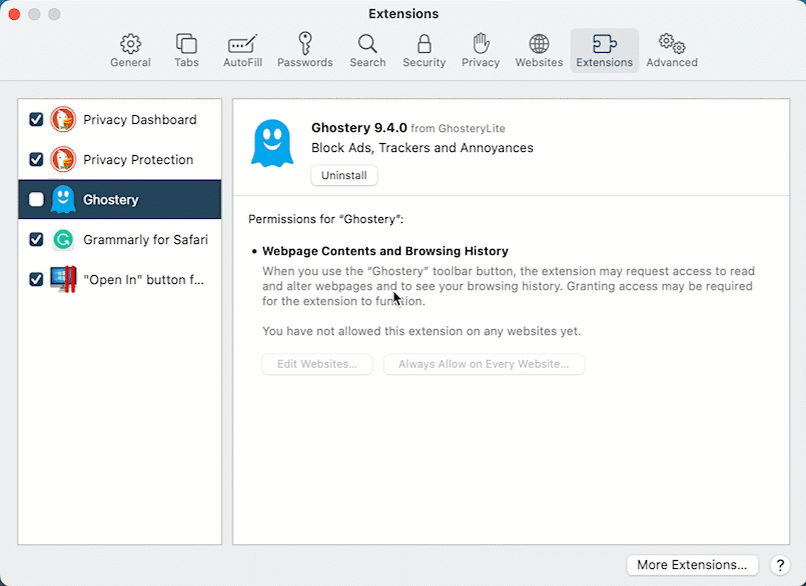The image size is (806, 586).
Task: Click "from GhosteryLite" developer text
Action: pyautogui.click(x=458, y=129)
